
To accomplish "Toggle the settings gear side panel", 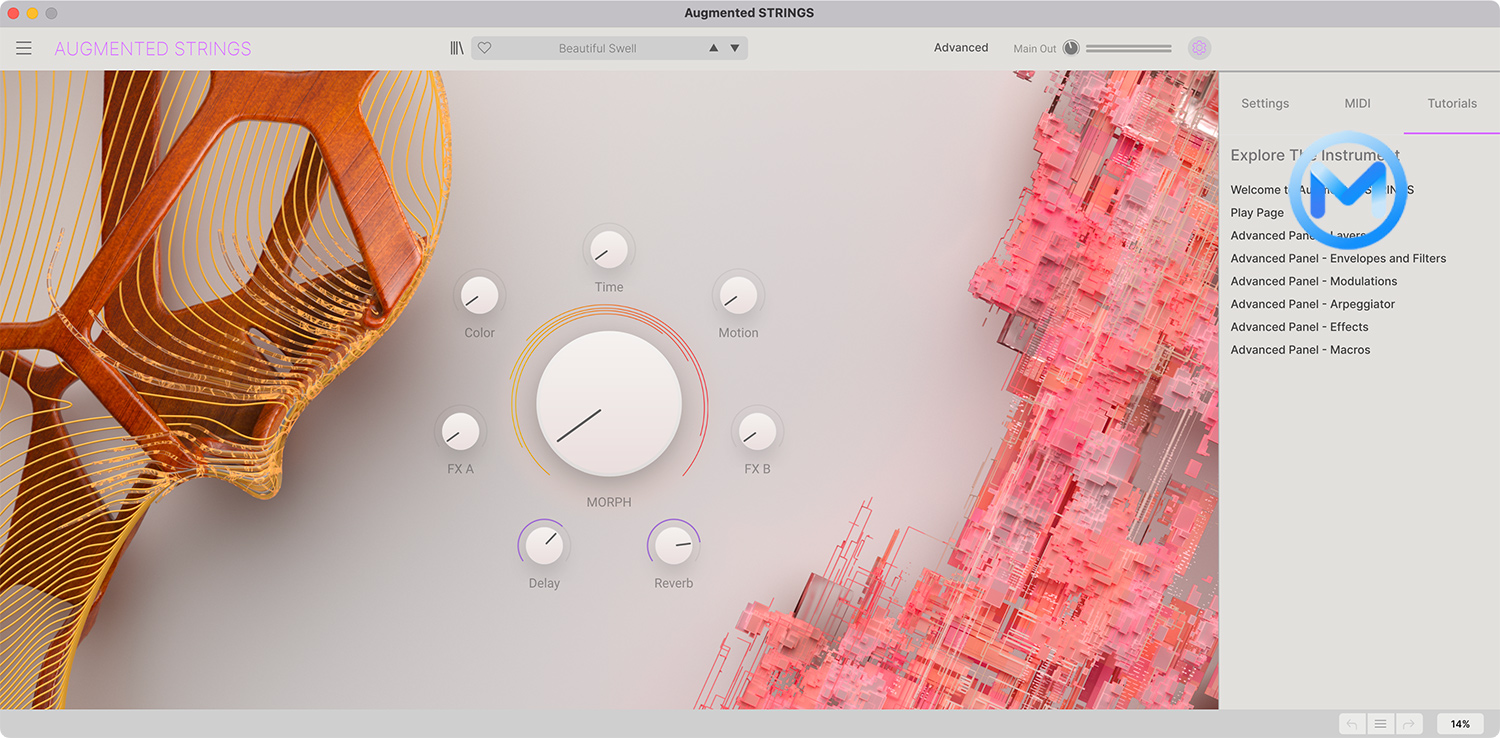I will (x=1199, y=48).
